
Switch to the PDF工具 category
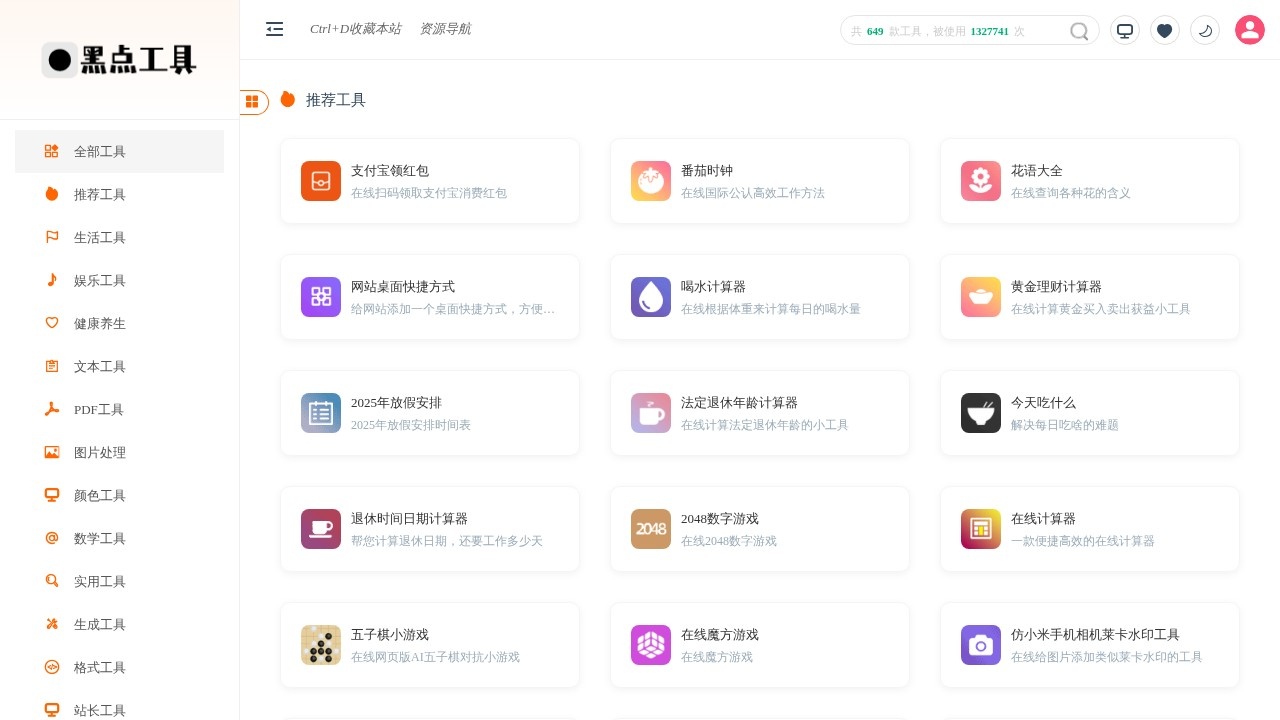(x=99, y=409)
